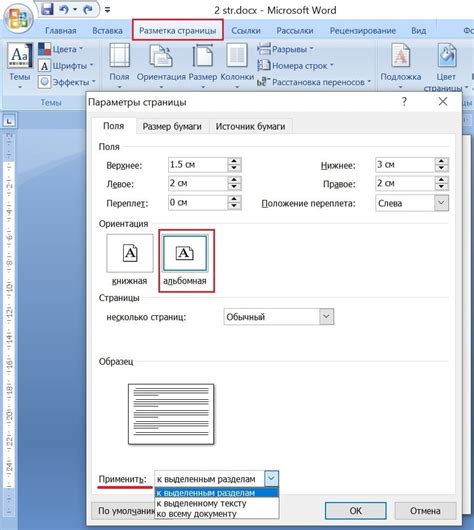Open the Размер page size menu
Viewport: 474px width, 530px height.
(203, 66)
